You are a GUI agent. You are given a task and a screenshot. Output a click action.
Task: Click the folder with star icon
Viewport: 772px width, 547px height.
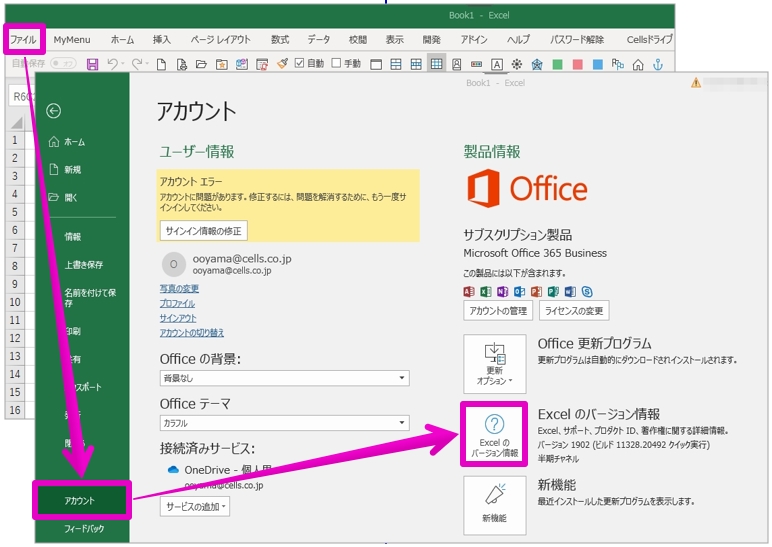(222, 64)
